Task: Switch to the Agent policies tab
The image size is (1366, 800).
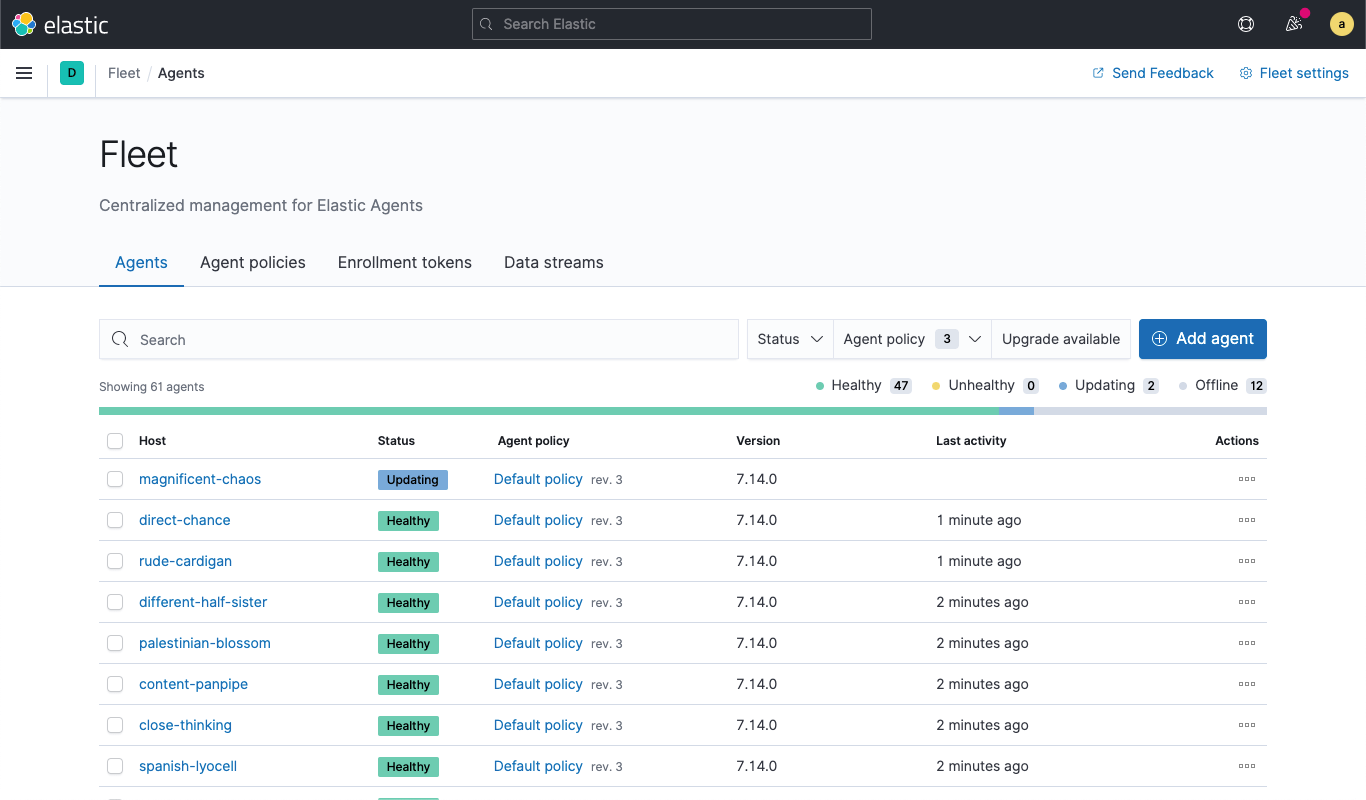Action: pyautogui.click(x=253, y=263)
